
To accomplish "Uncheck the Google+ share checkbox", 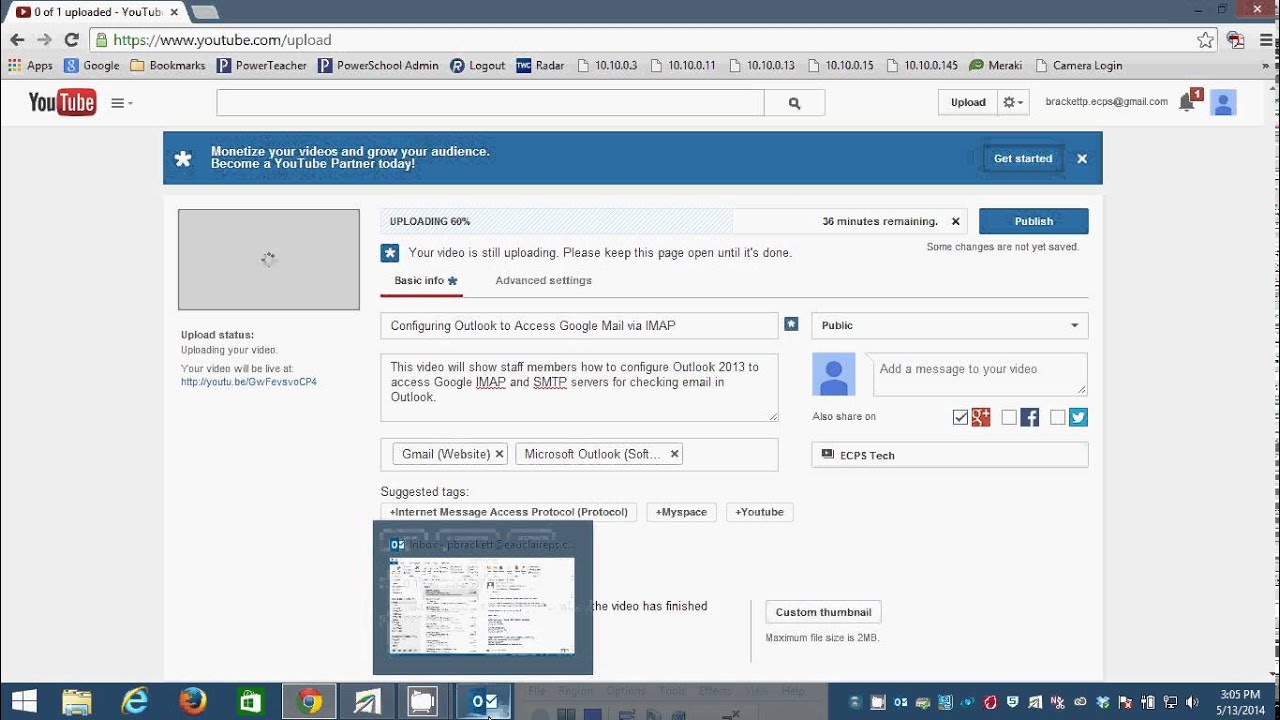I will pos(960,417).
